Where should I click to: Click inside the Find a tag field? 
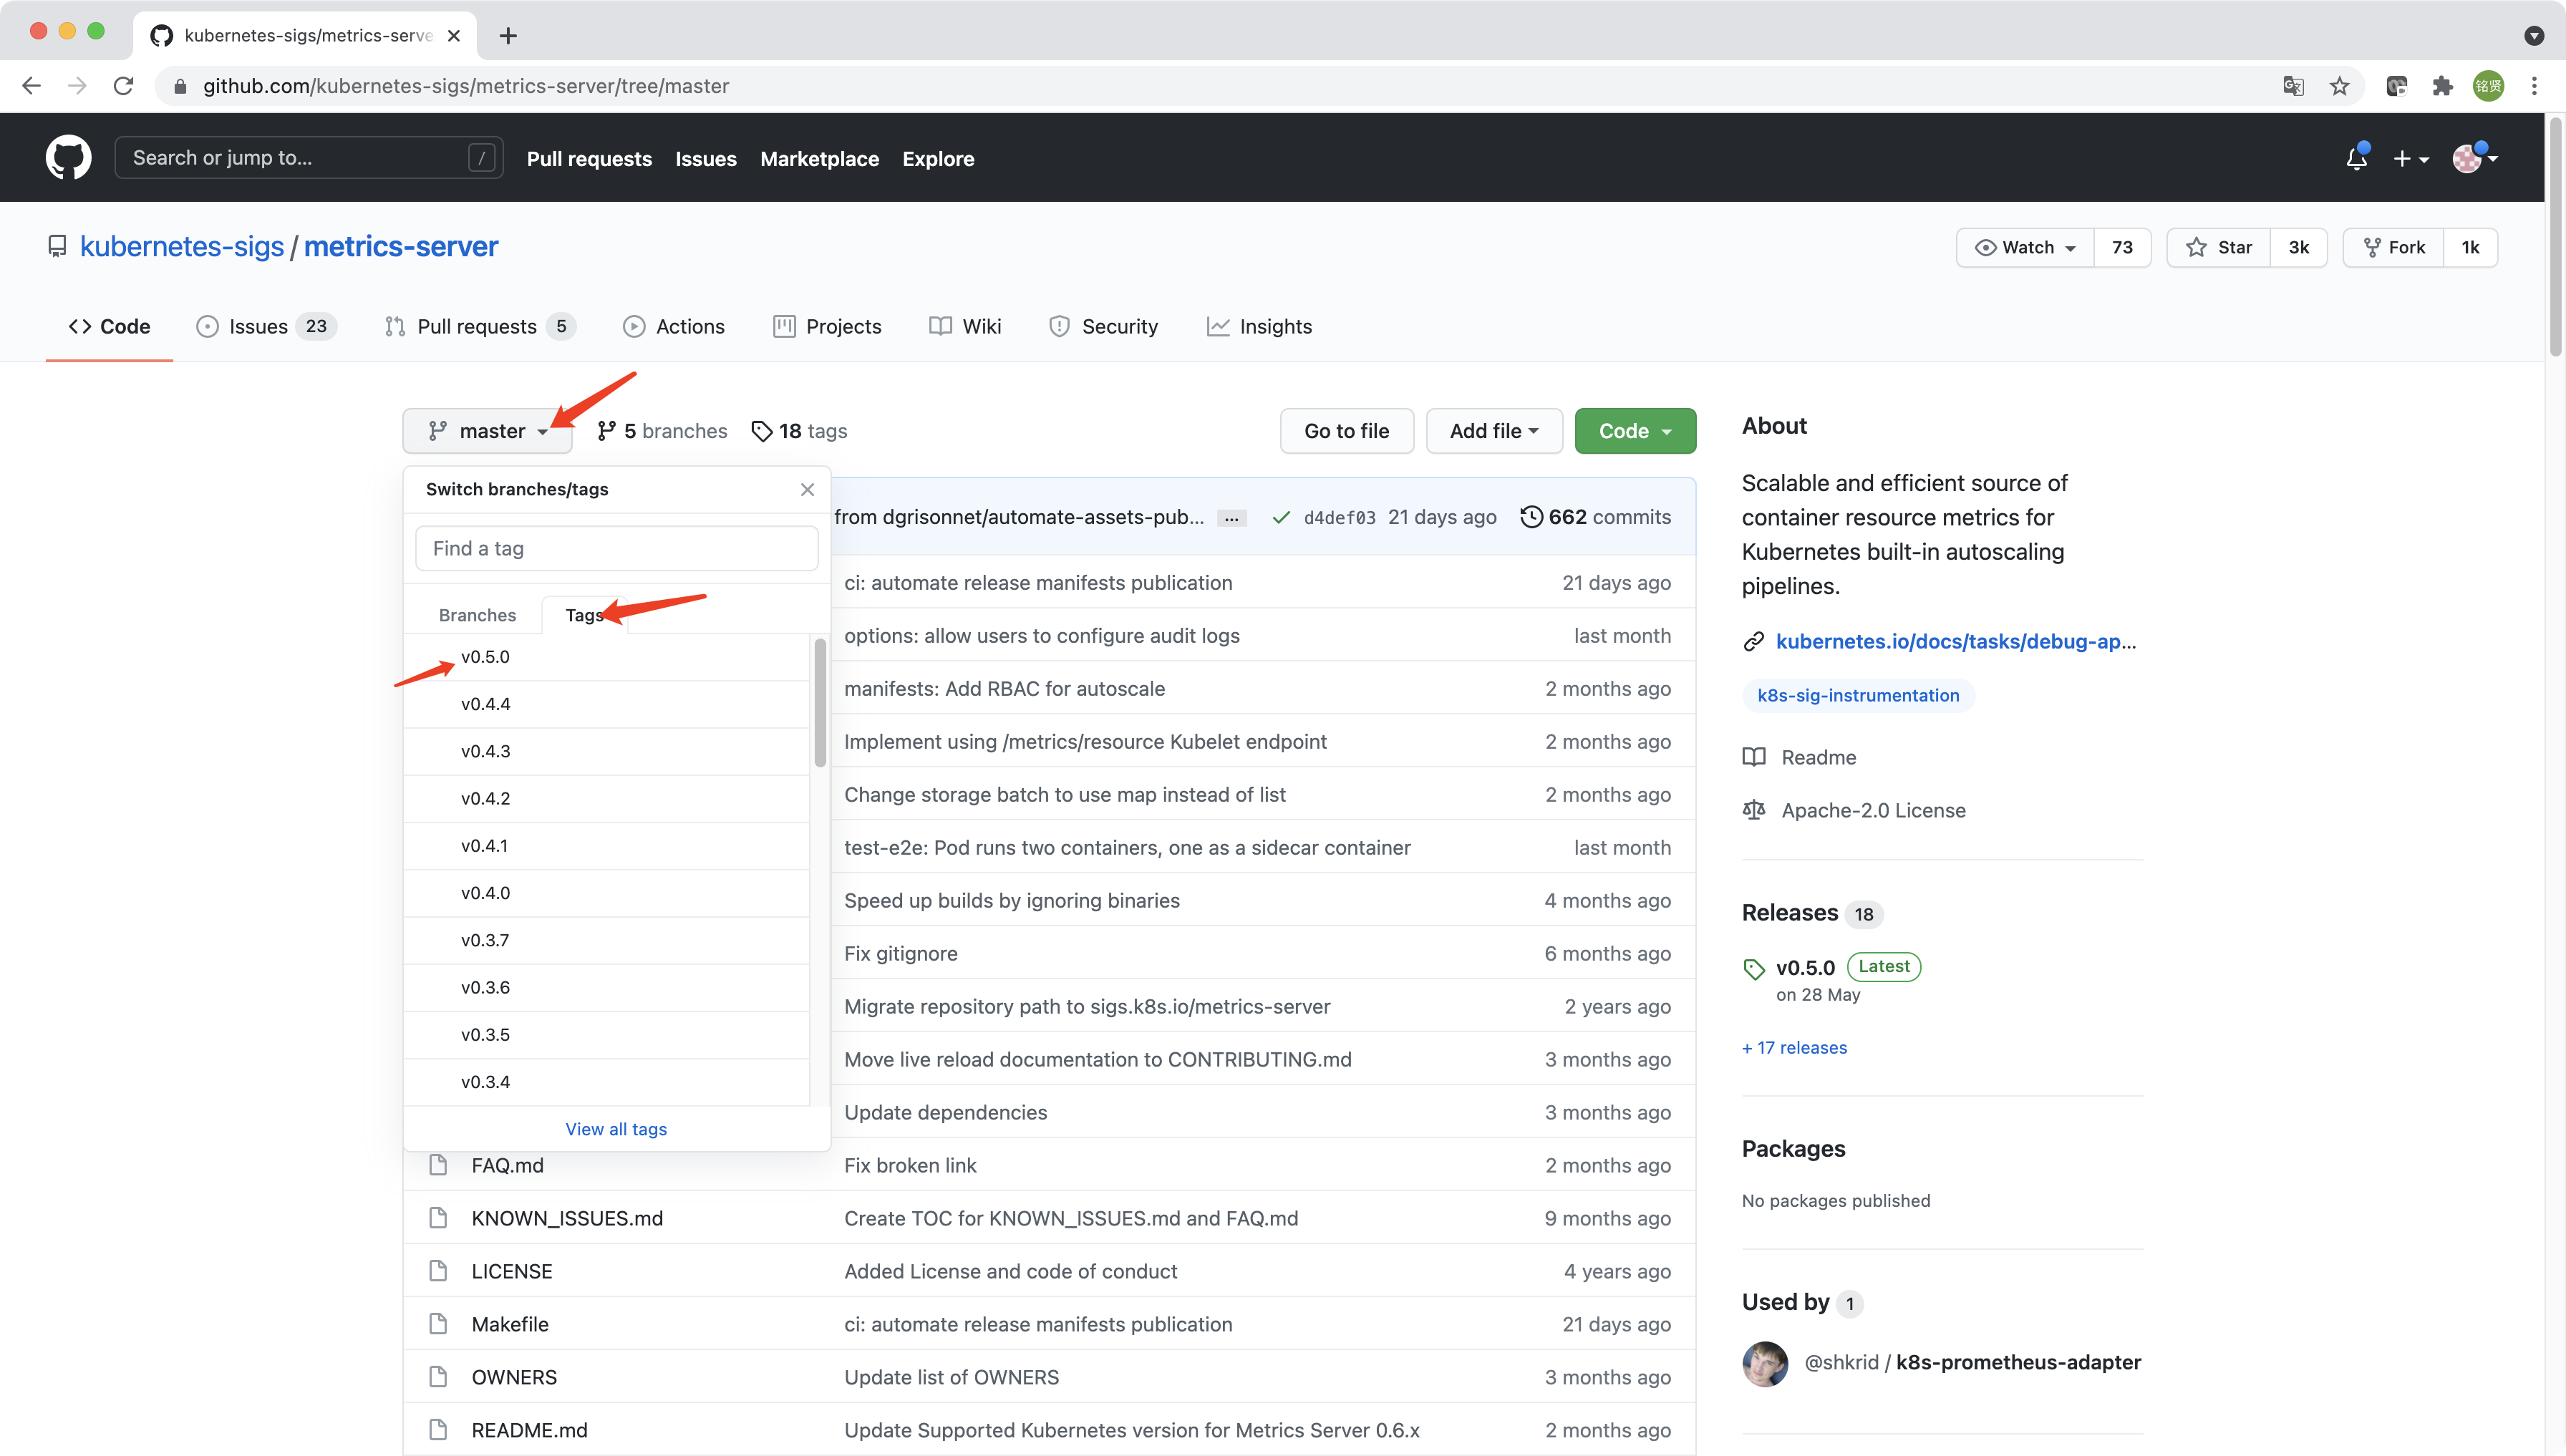[x=616, y=547]
